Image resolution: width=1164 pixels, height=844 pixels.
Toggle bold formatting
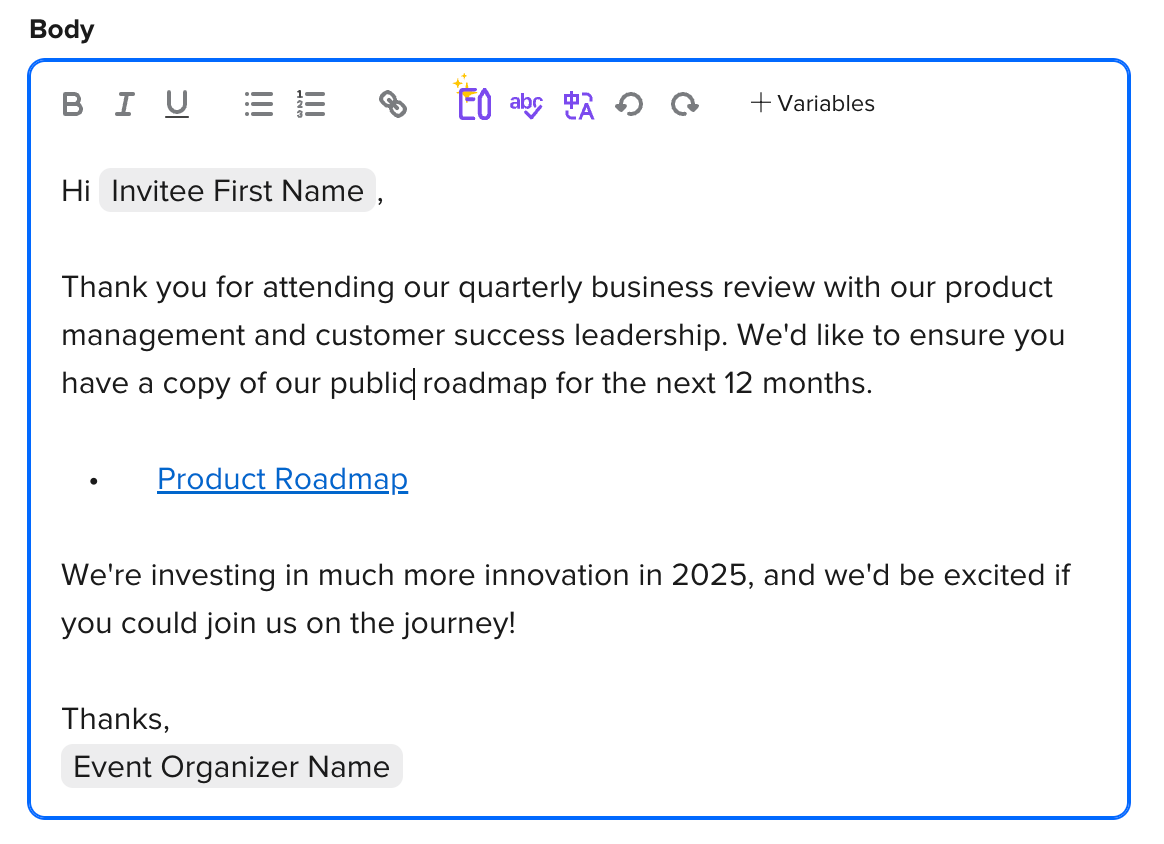pyautogui.click(x=72, y=104)
